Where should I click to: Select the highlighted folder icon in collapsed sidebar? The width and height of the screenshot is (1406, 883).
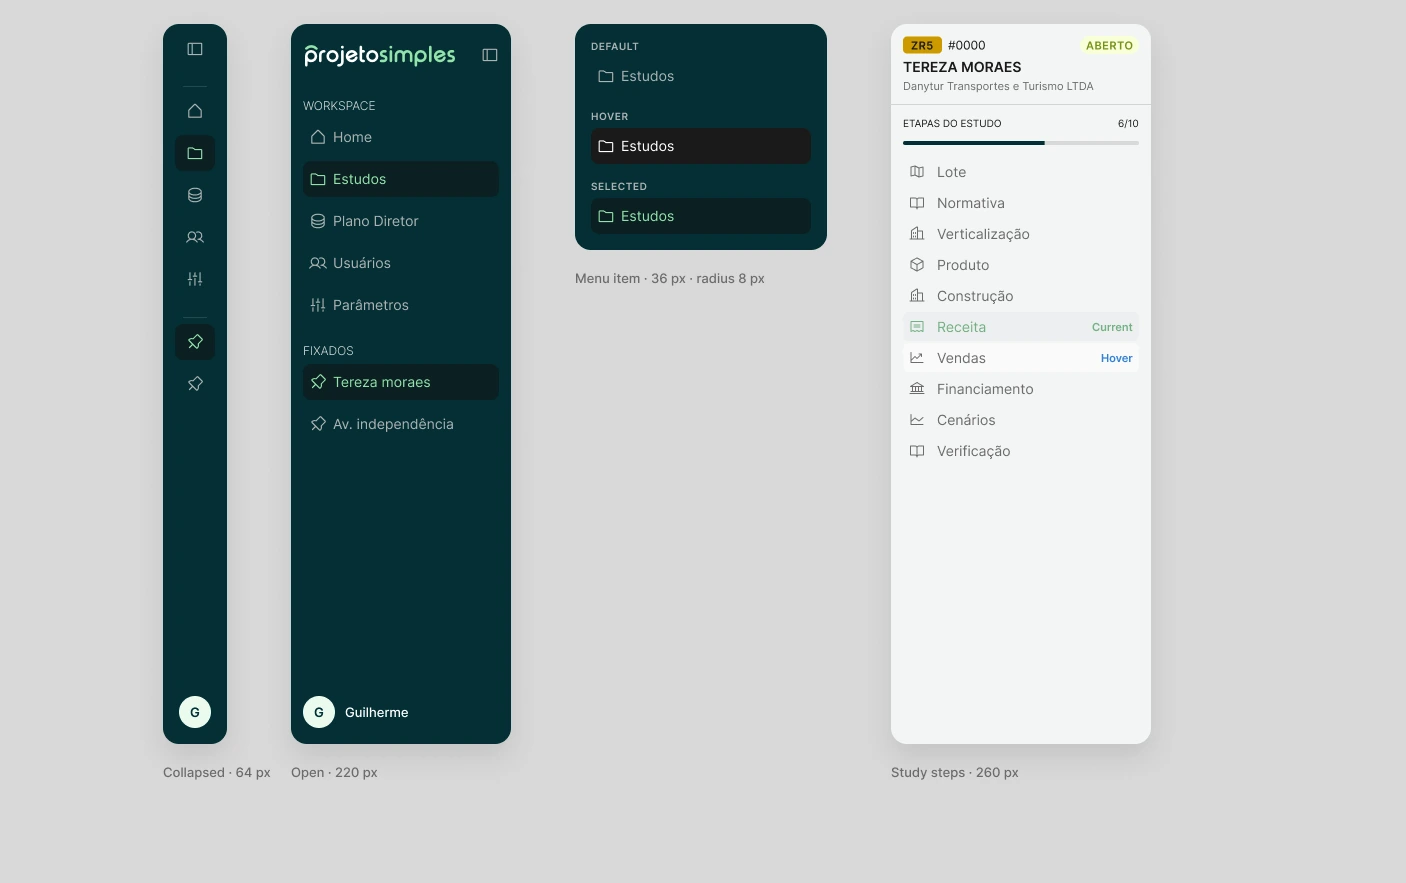click(195, 153)
